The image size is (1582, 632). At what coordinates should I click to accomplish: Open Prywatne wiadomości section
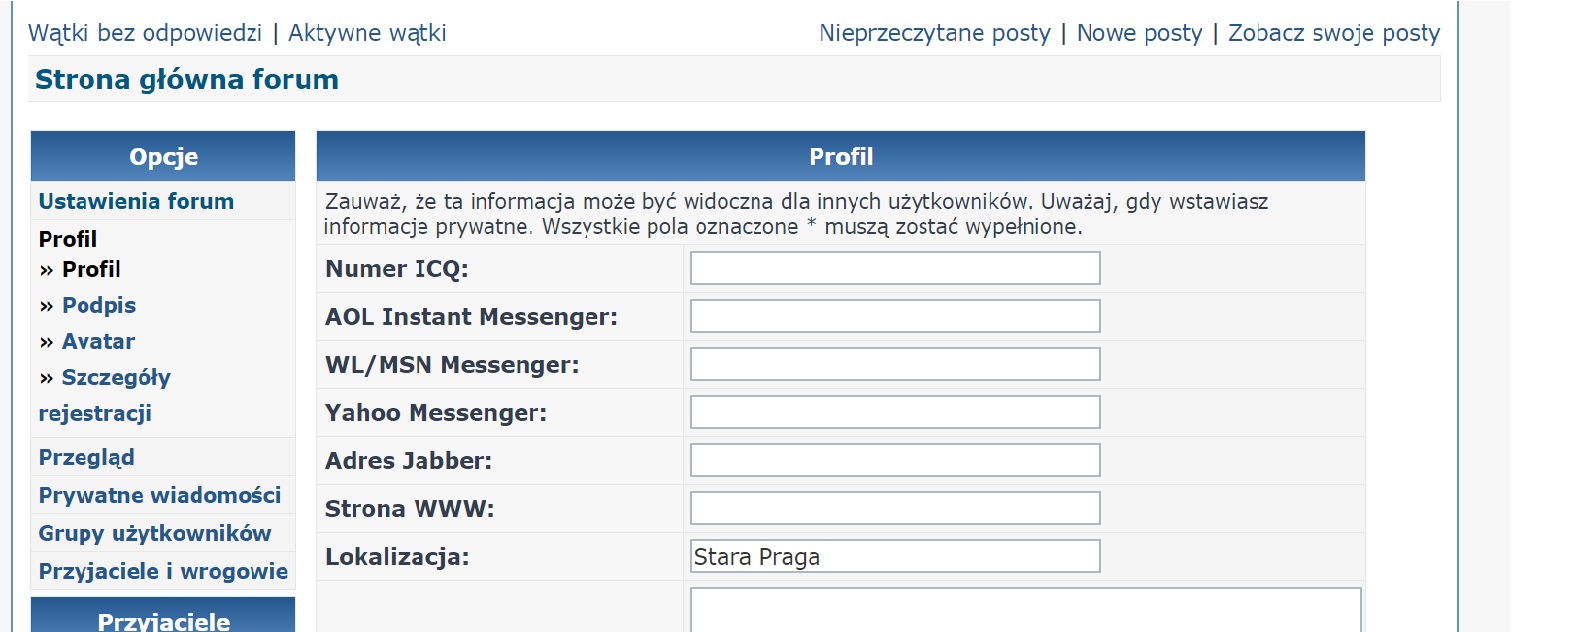point(160,495)
